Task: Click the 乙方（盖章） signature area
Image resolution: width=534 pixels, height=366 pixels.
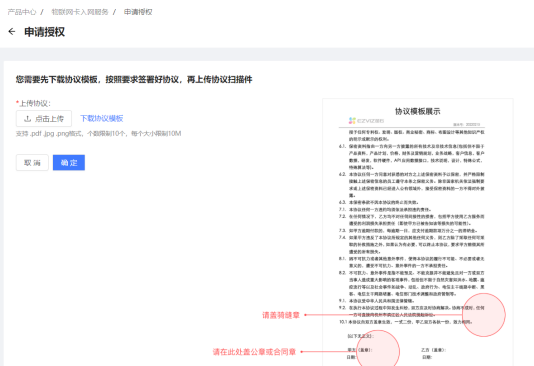Action: coord(434,350)
